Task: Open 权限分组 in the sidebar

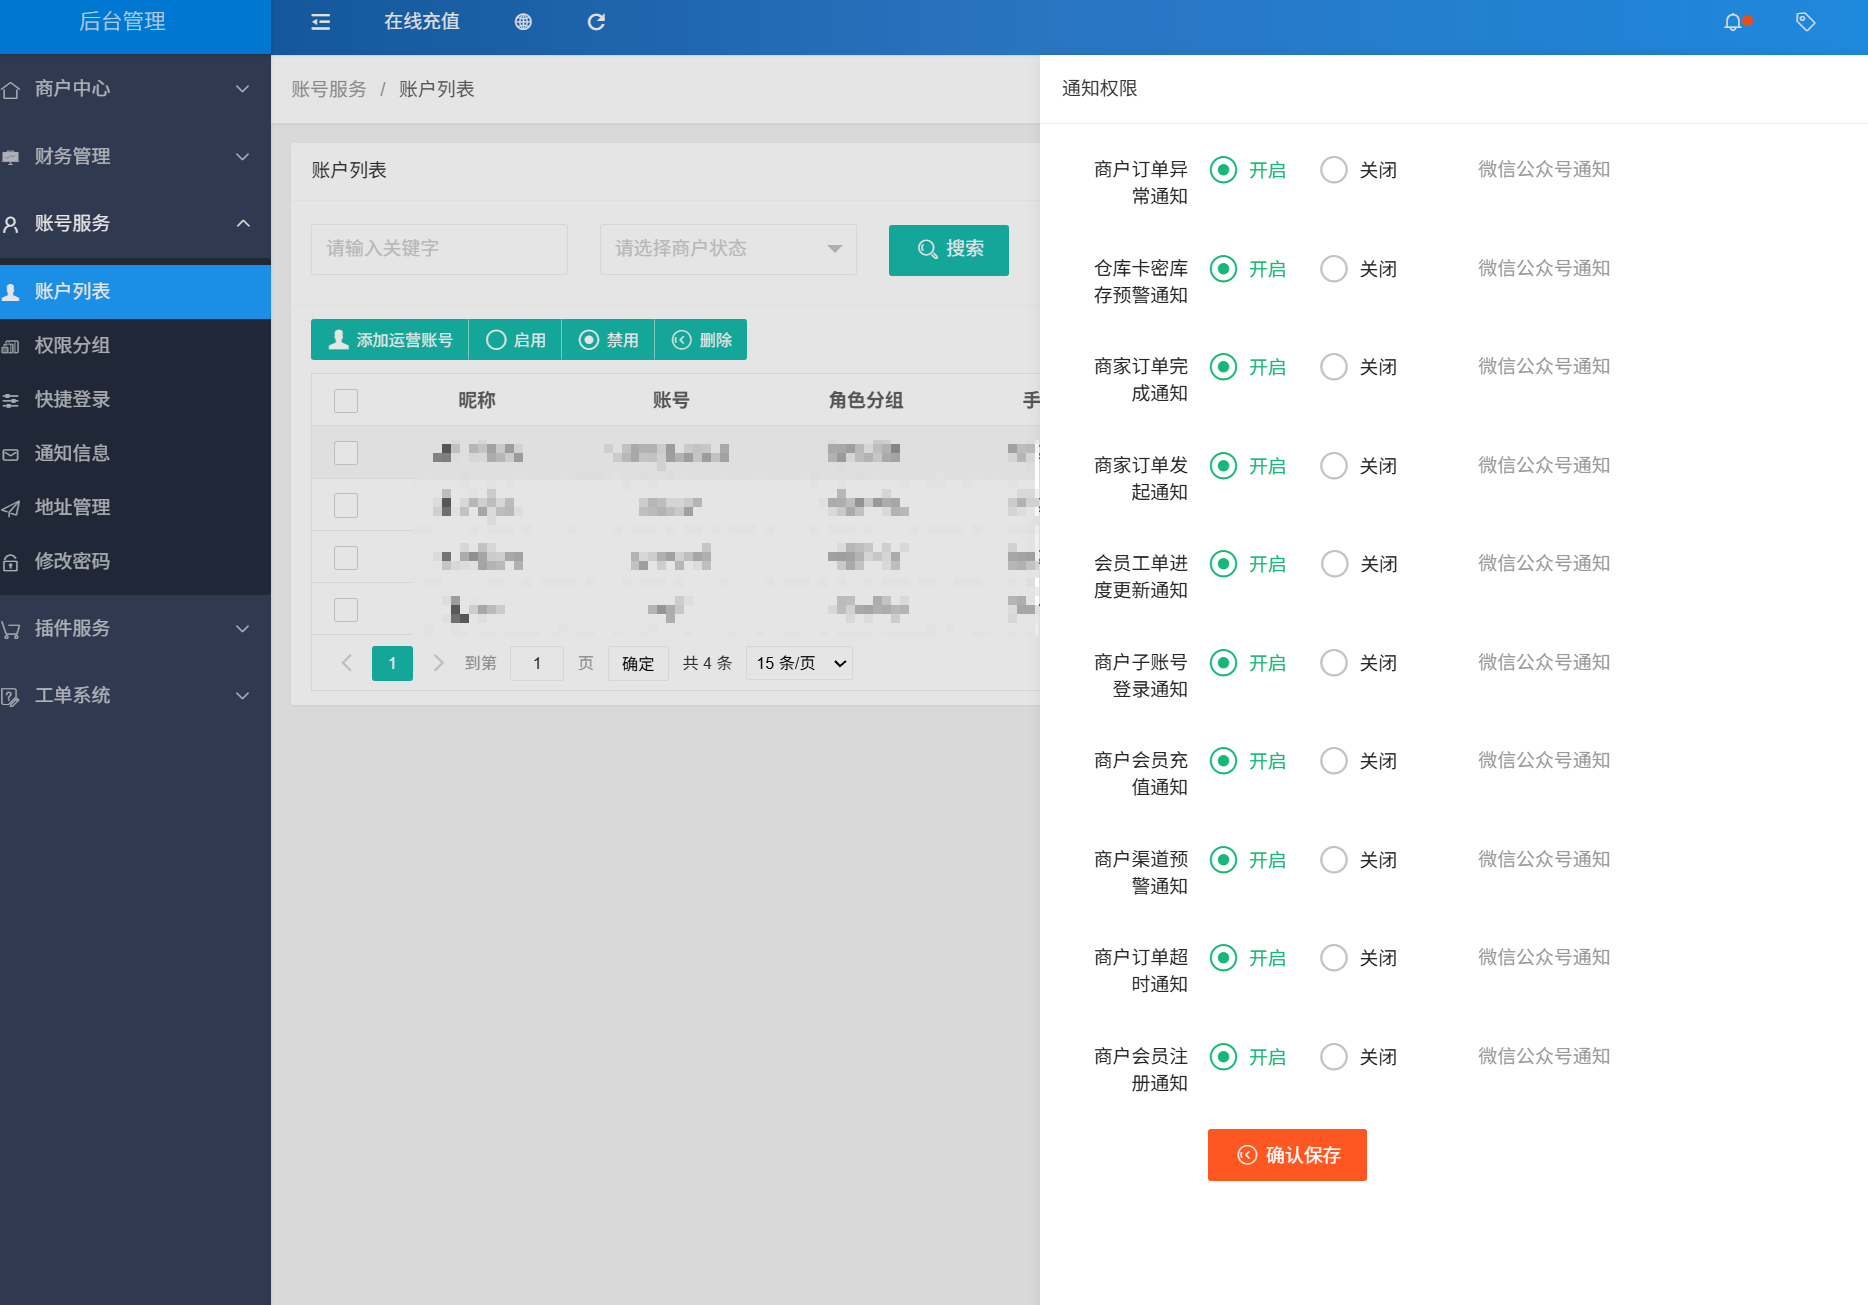Action: [x=72, y=345]
